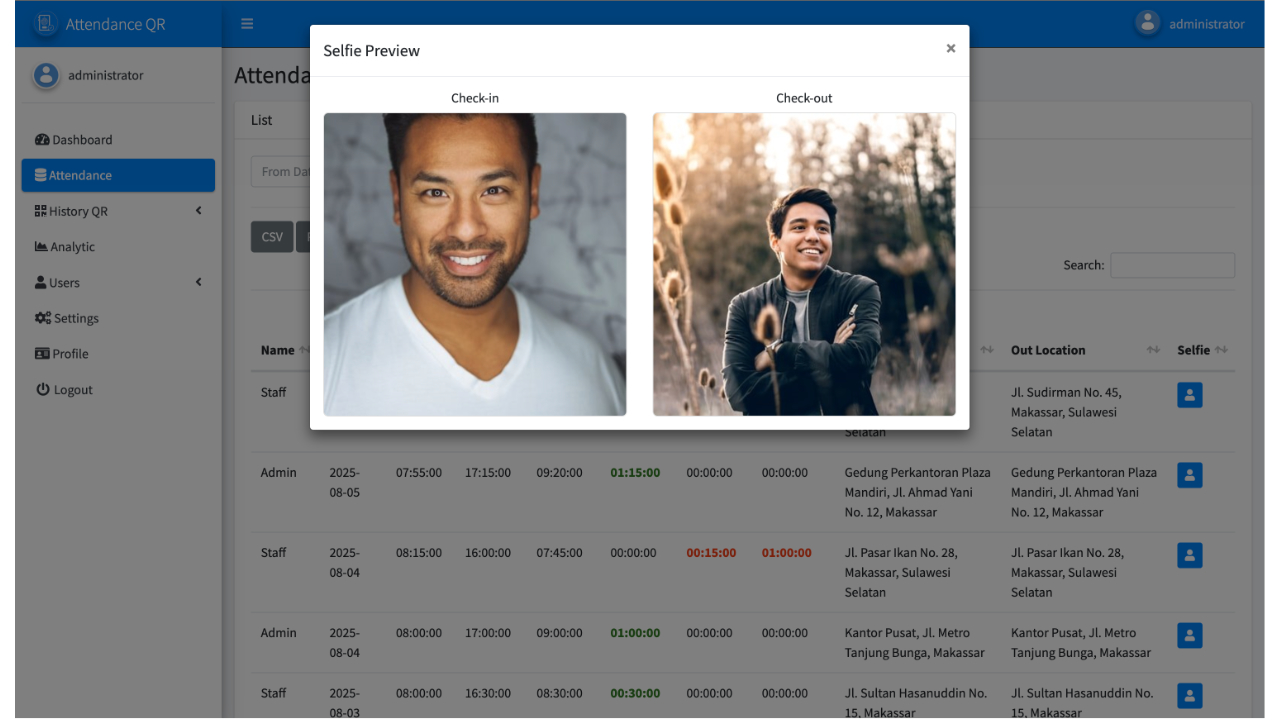Go to Analytic in the sidebar
This screenshot has height=720, width=1280.
[x=118, y=247]
